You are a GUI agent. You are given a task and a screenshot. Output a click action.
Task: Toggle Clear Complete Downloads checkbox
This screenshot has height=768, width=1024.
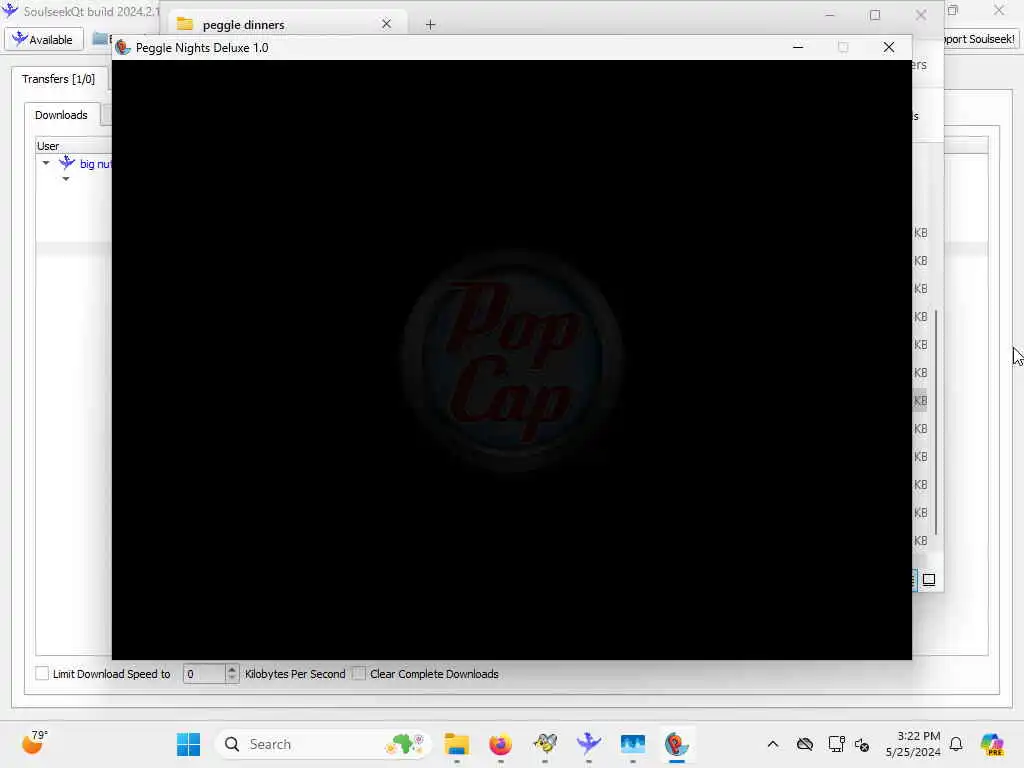(359, 673)
